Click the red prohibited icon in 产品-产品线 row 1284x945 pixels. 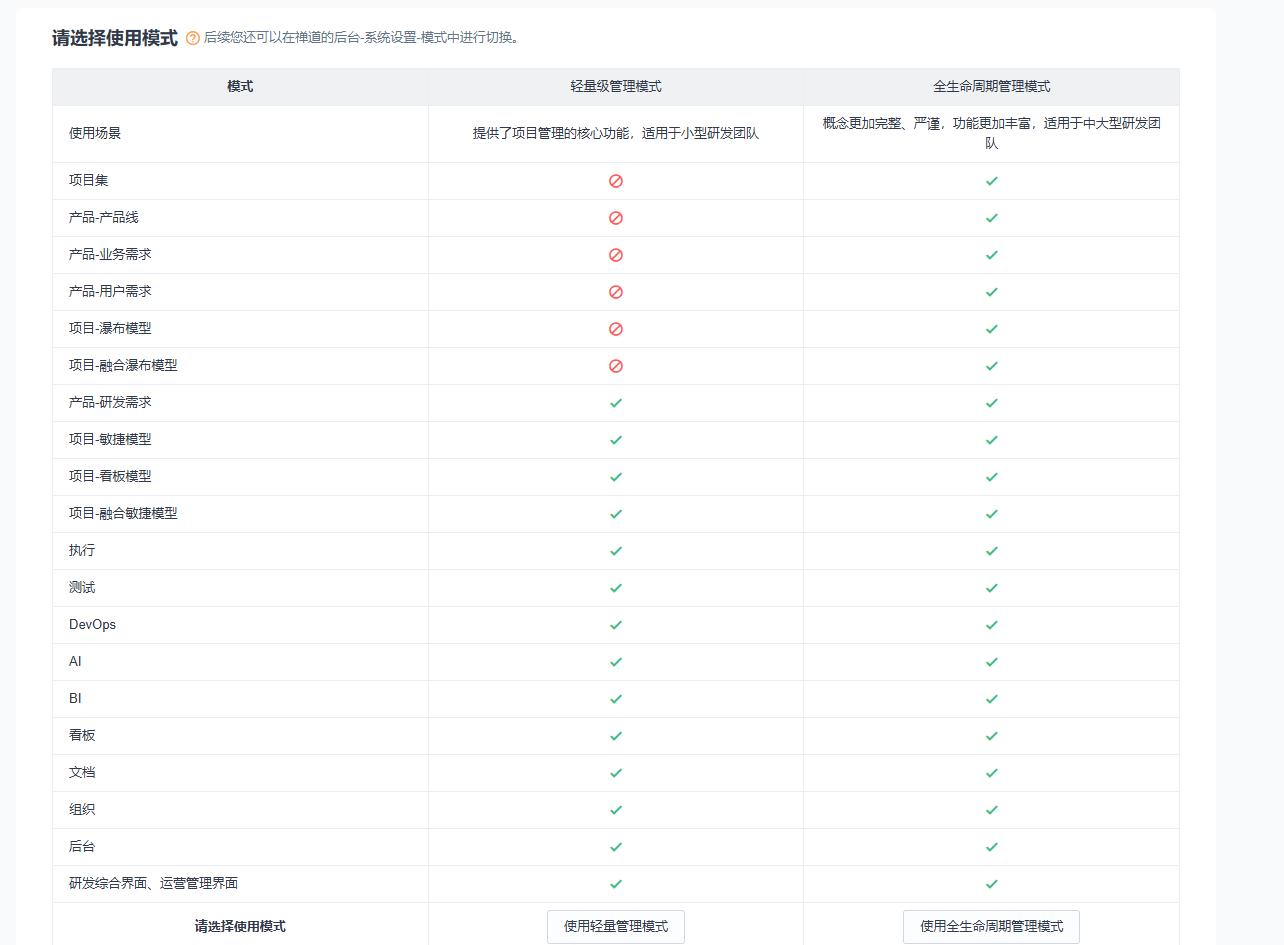pyautogui.click(x=616, y=218)
